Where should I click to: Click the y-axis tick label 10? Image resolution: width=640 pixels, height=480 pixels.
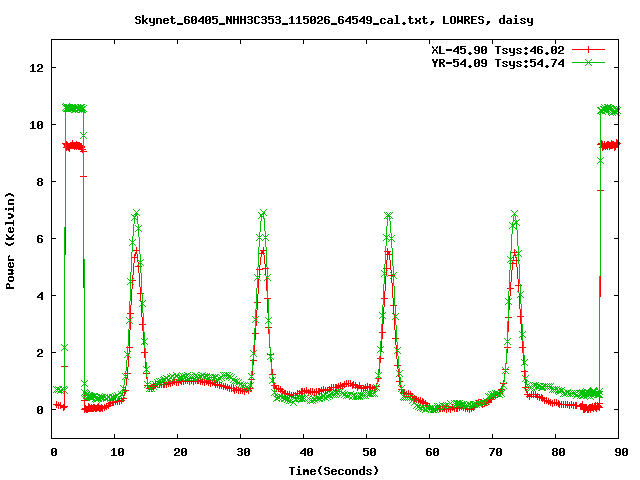pyautogui.click(x=36, y=125)
